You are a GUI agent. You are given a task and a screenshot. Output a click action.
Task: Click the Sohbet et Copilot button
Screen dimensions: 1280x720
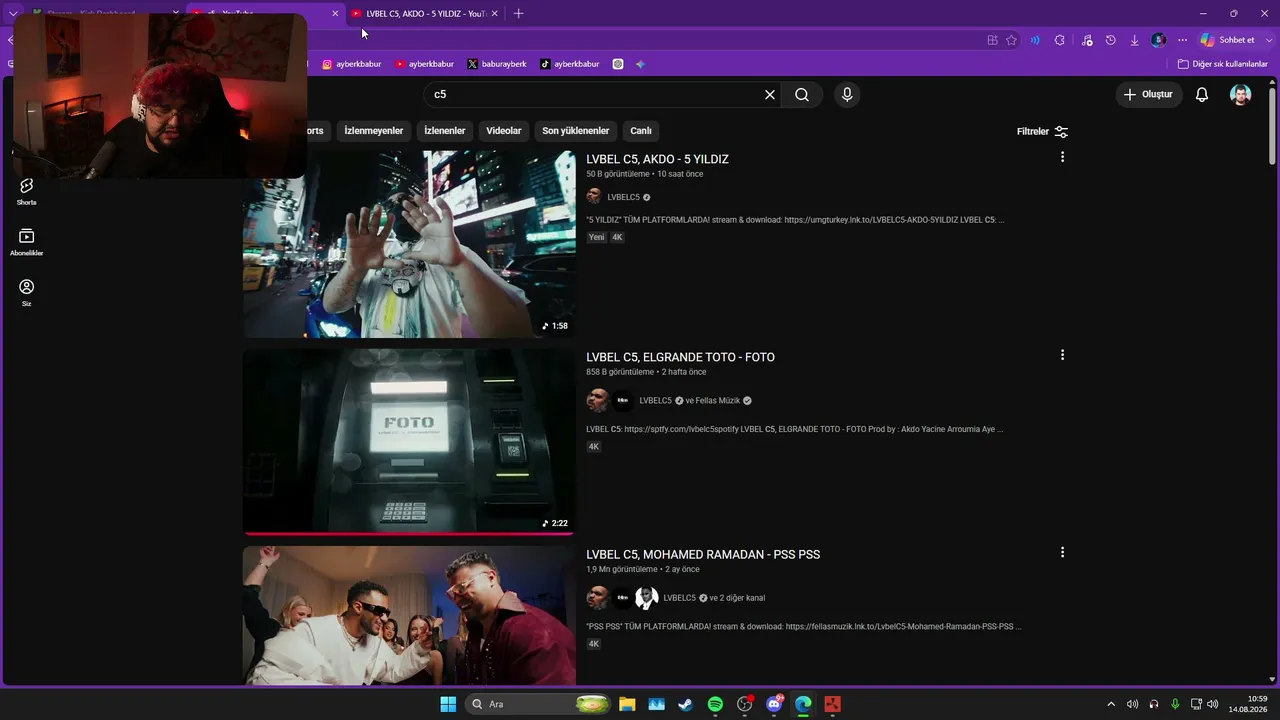point(1228,40)
